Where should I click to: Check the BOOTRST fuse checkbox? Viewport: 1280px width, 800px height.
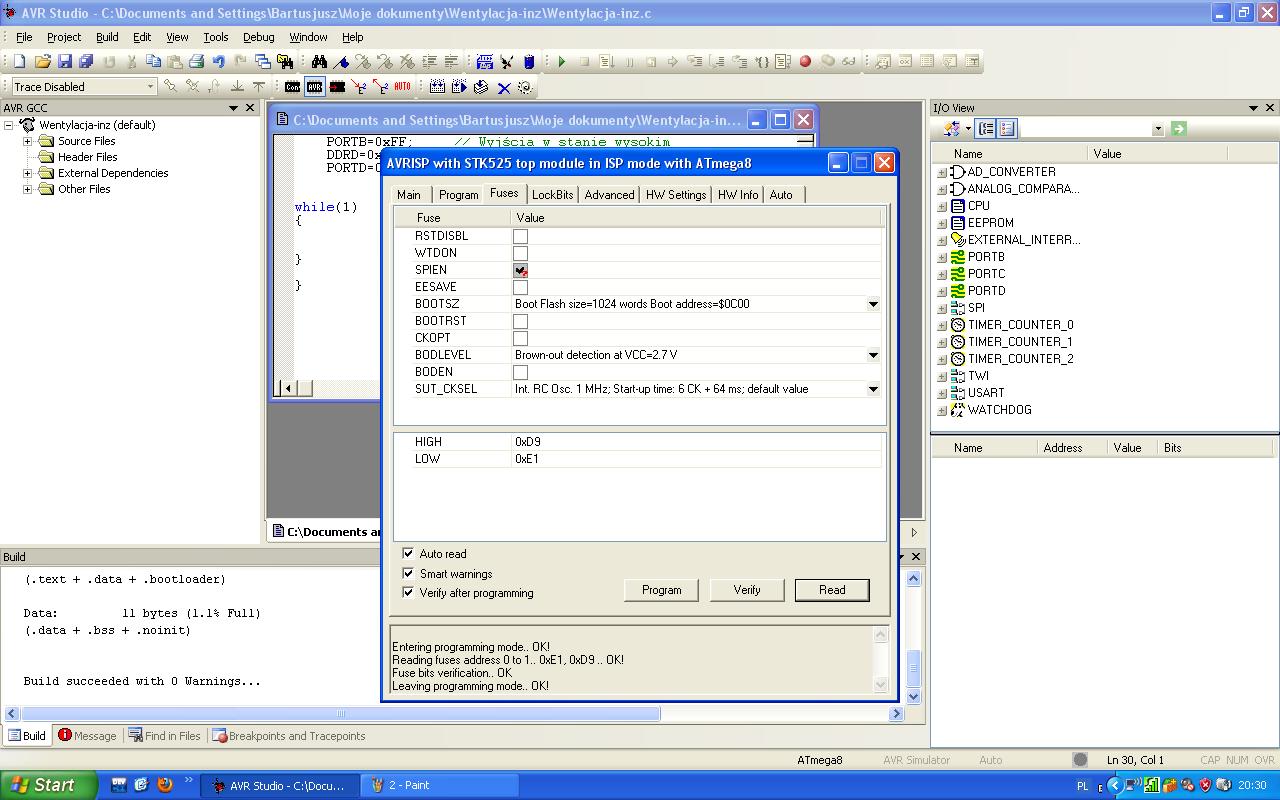[520, 321]
